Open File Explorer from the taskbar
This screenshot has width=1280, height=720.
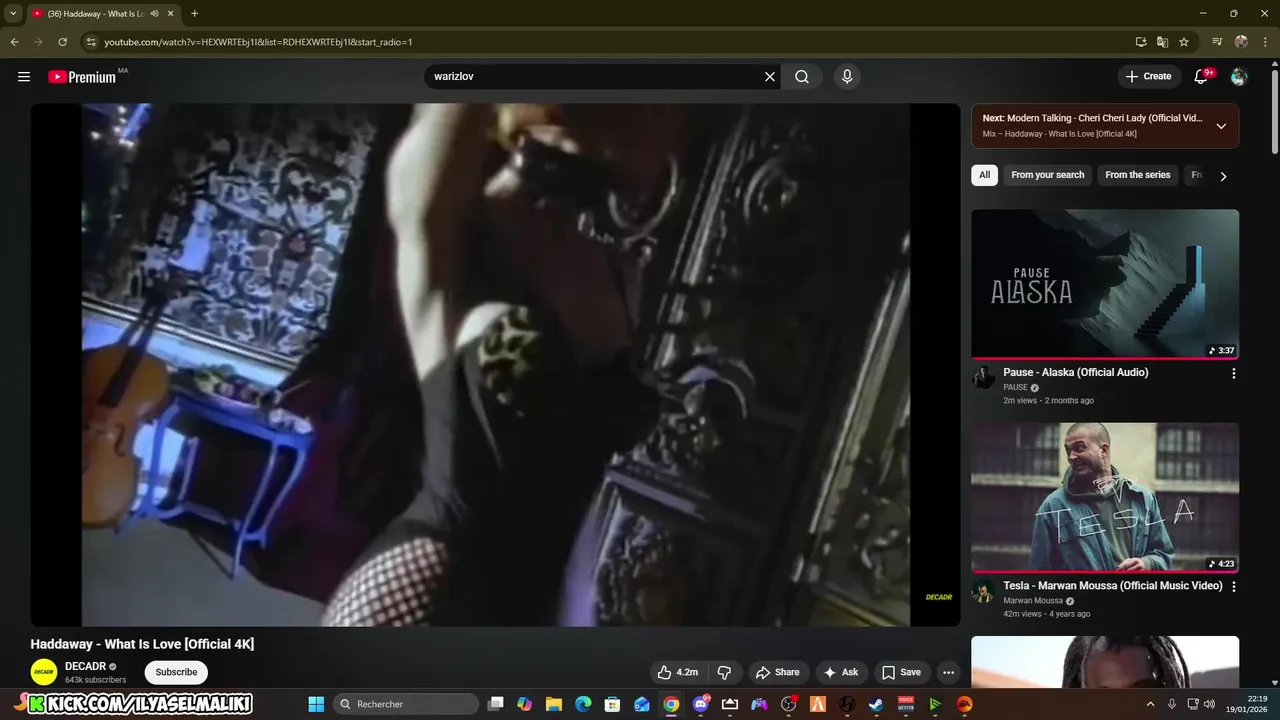pos(554,704)
